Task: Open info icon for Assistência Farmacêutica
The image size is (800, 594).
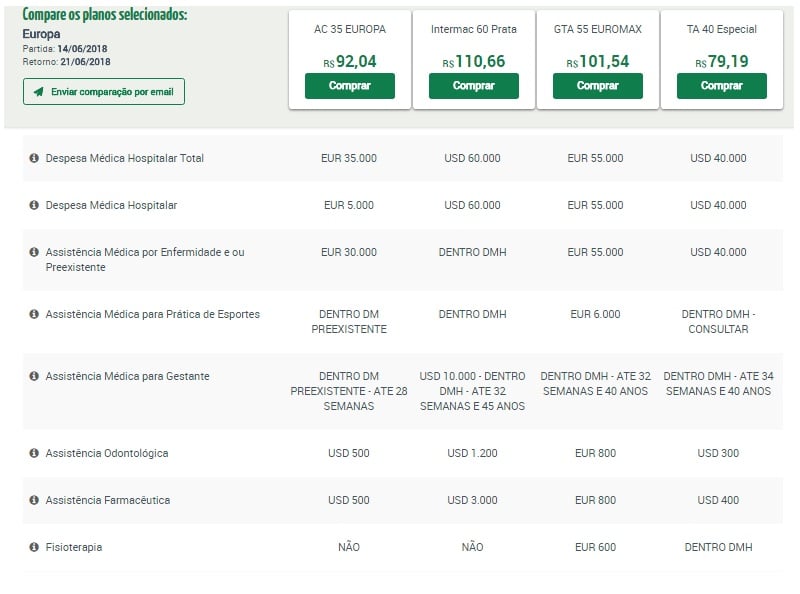Action: click(x=34, y=500)
